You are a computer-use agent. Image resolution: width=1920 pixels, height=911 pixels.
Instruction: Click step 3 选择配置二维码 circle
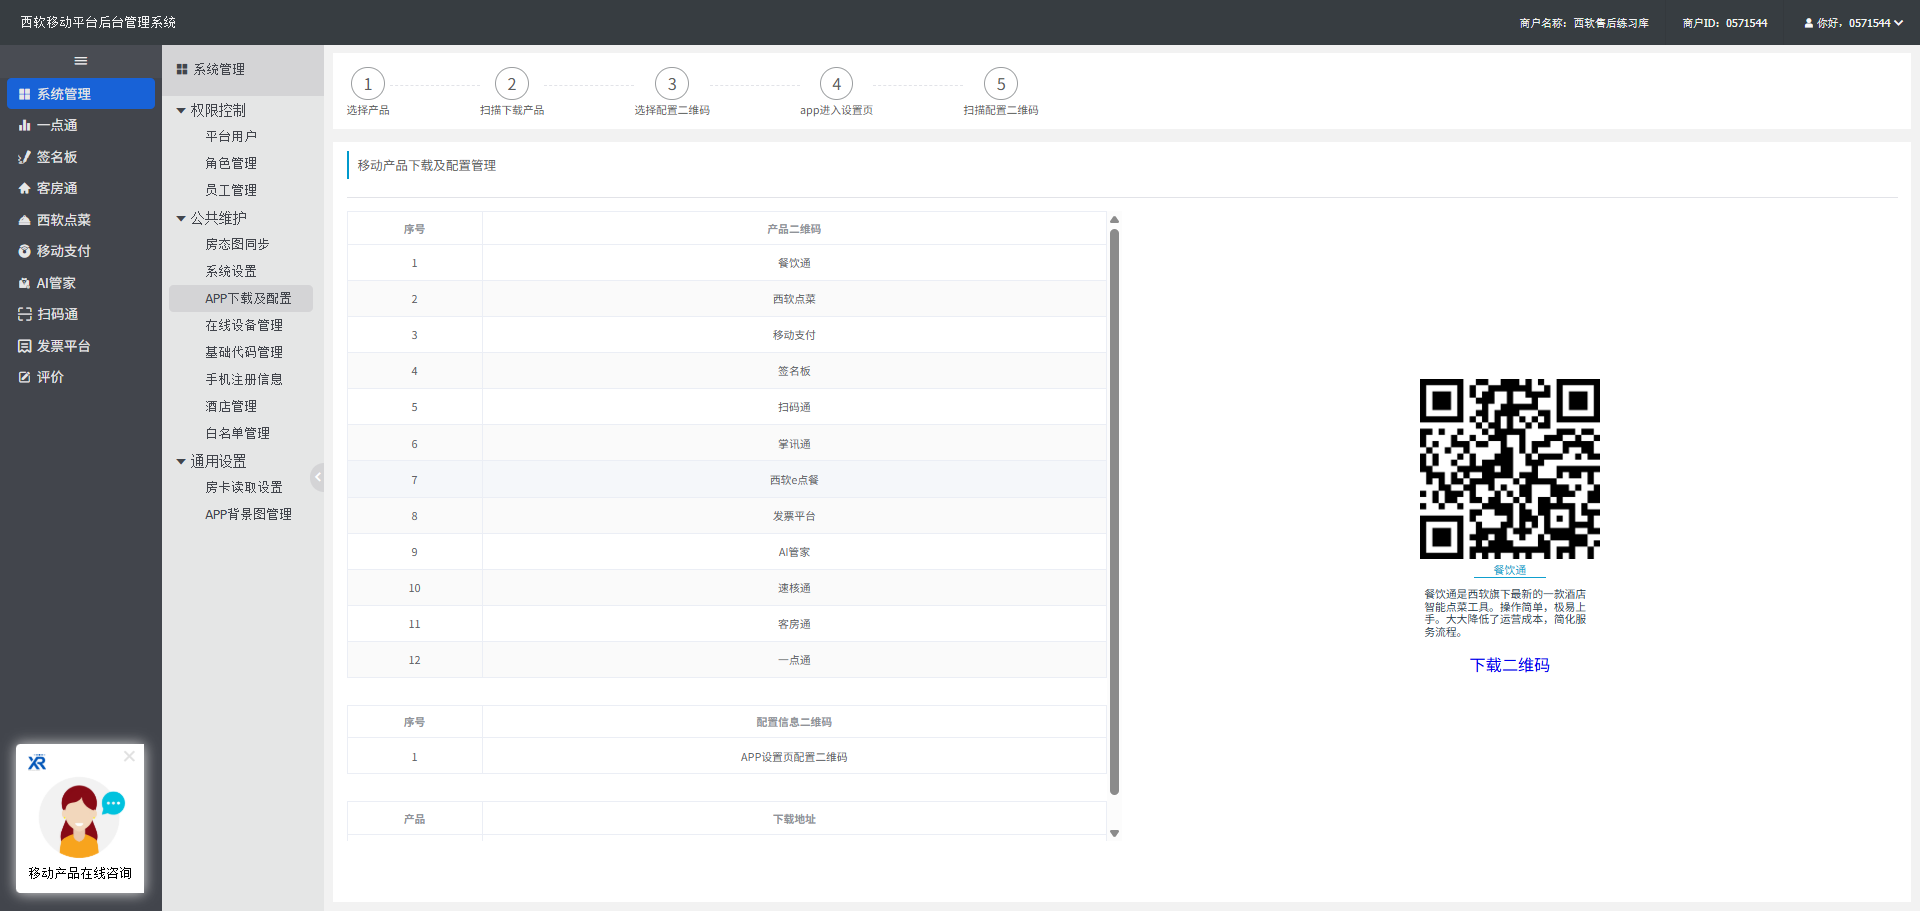(672, 85)
